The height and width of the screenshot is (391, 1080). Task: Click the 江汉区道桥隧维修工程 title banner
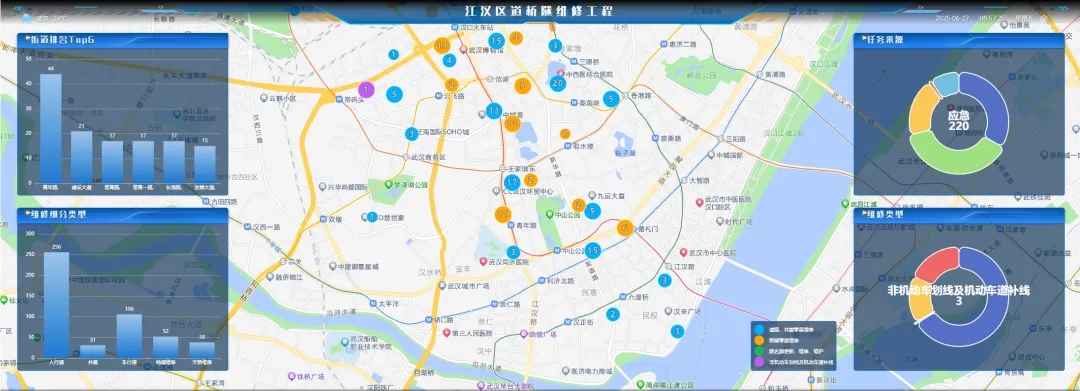pyautogui.click(x=539, y=12)
